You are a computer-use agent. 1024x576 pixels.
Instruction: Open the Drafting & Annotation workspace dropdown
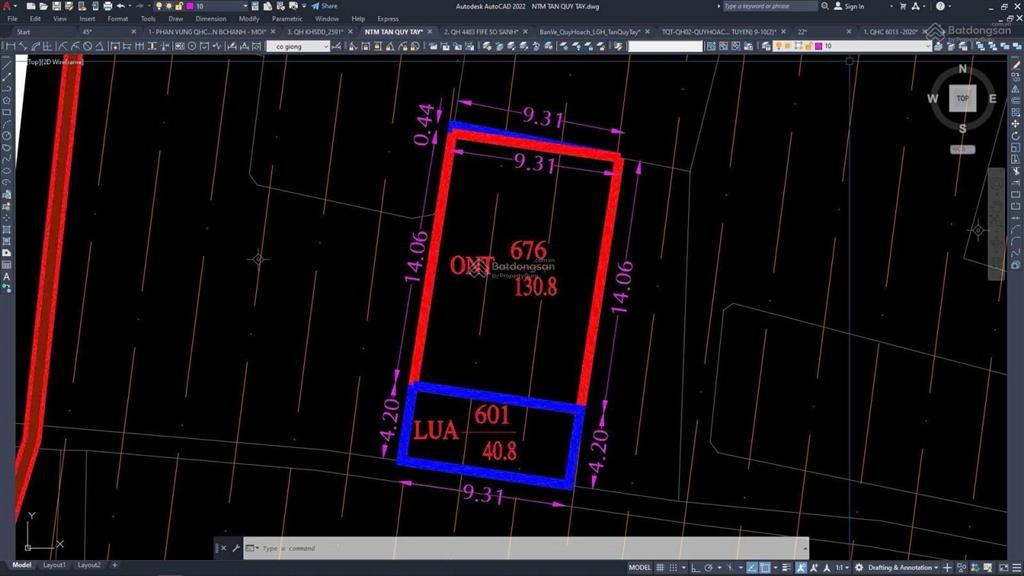click(x=904, y=568)
